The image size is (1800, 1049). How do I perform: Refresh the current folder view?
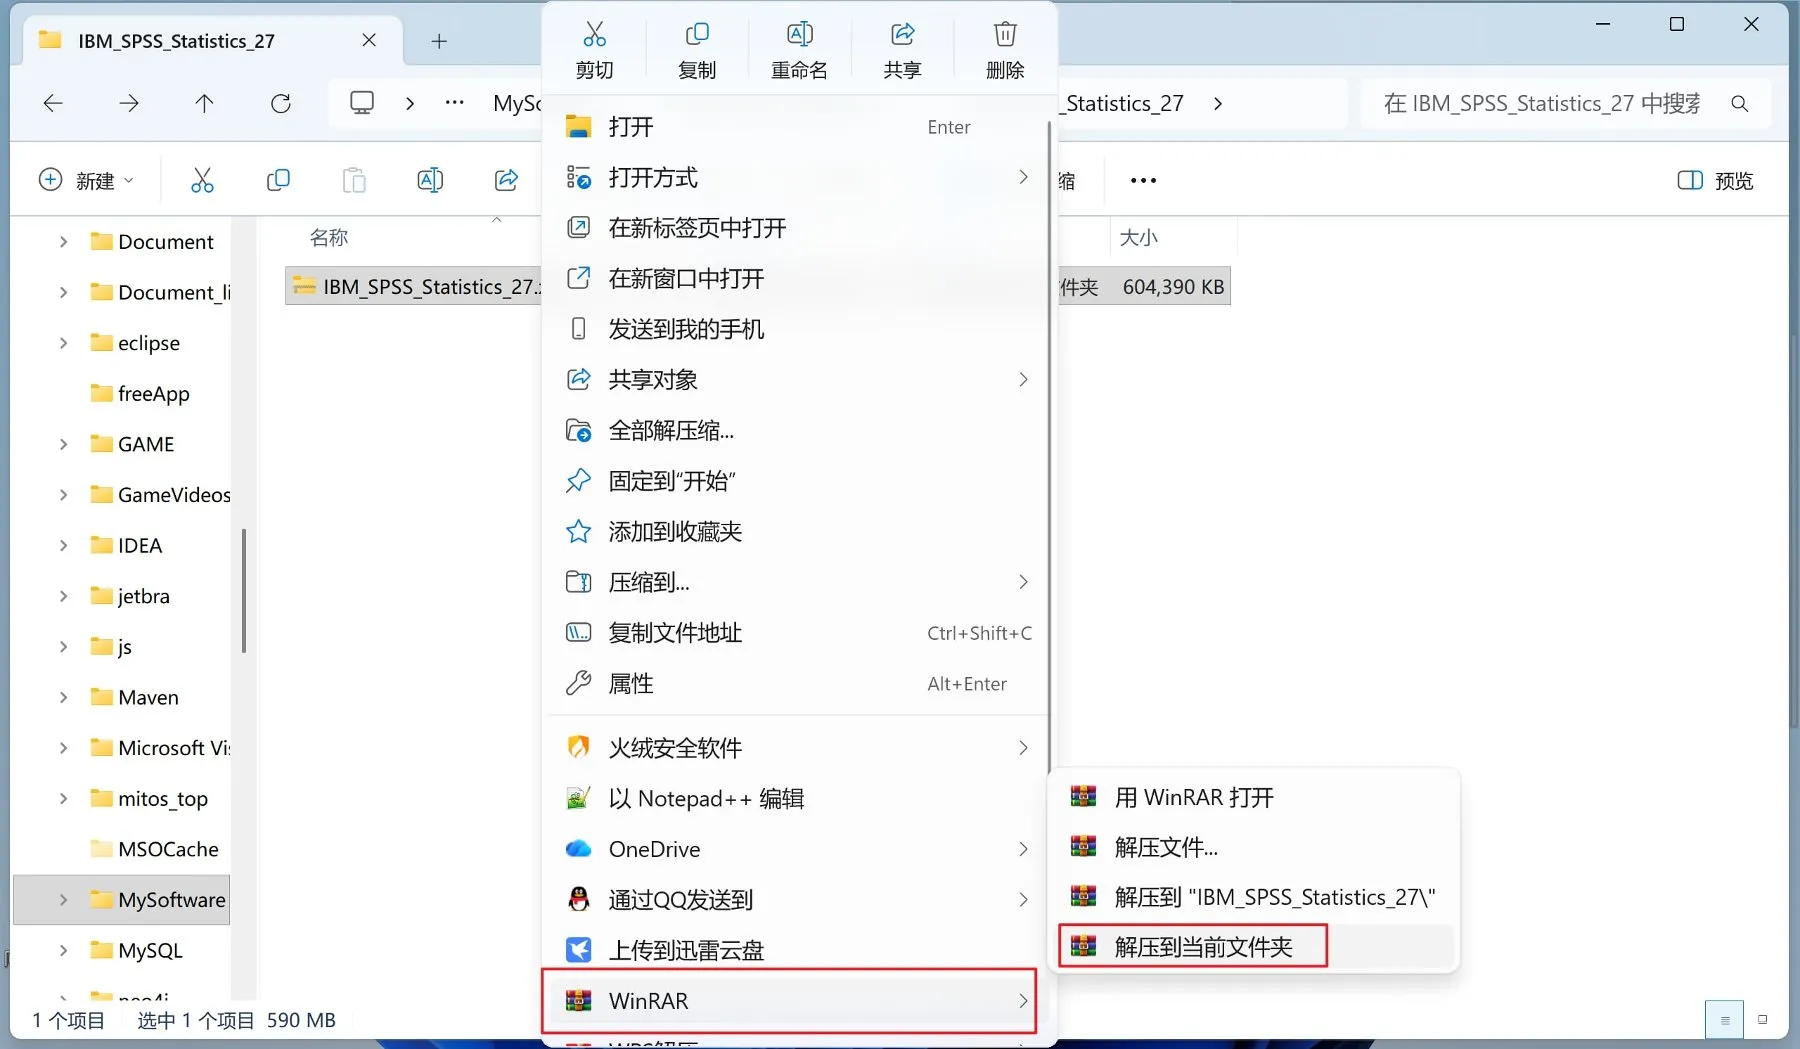pyautogui.click(x=281, y=103)
